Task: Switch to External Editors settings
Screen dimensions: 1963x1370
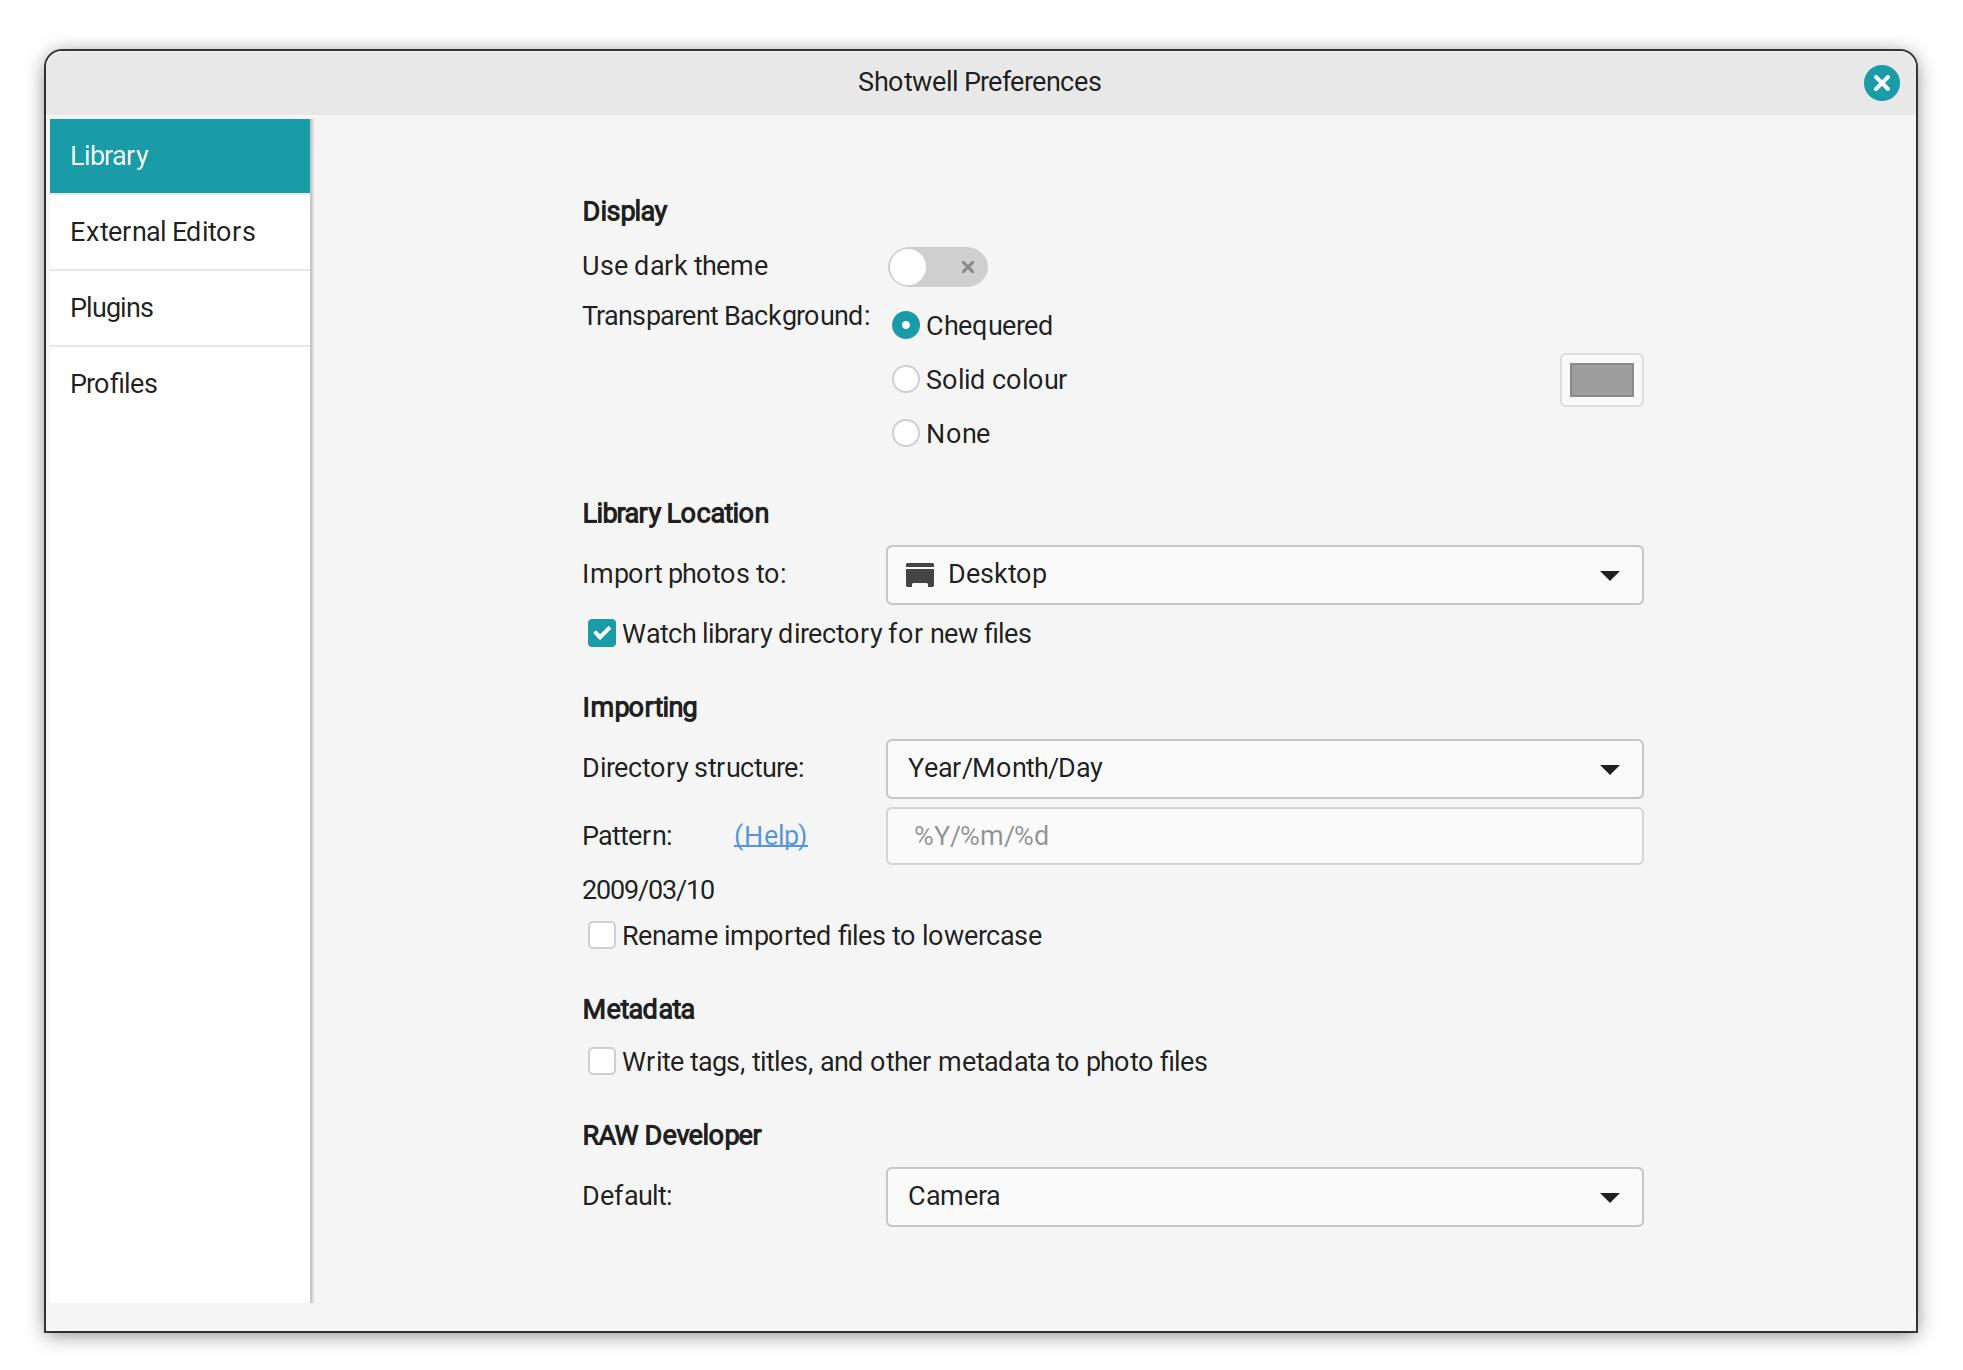Action: click(162, 231)
